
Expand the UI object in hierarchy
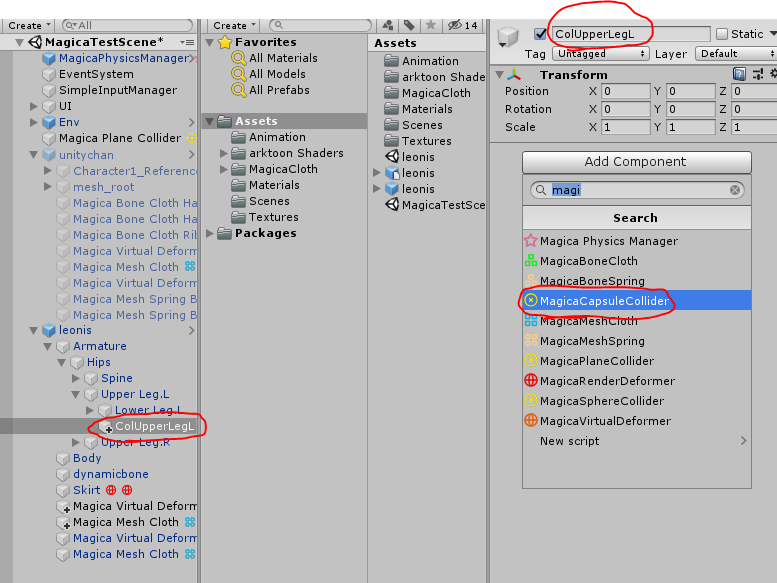tap(33, 106)
